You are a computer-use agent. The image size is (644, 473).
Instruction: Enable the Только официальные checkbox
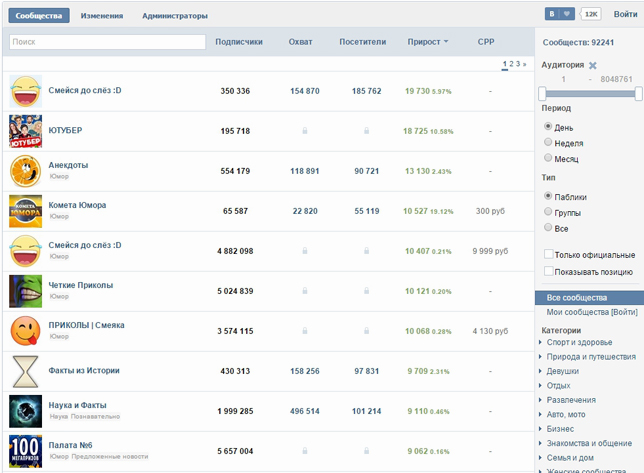pos(548,254)
